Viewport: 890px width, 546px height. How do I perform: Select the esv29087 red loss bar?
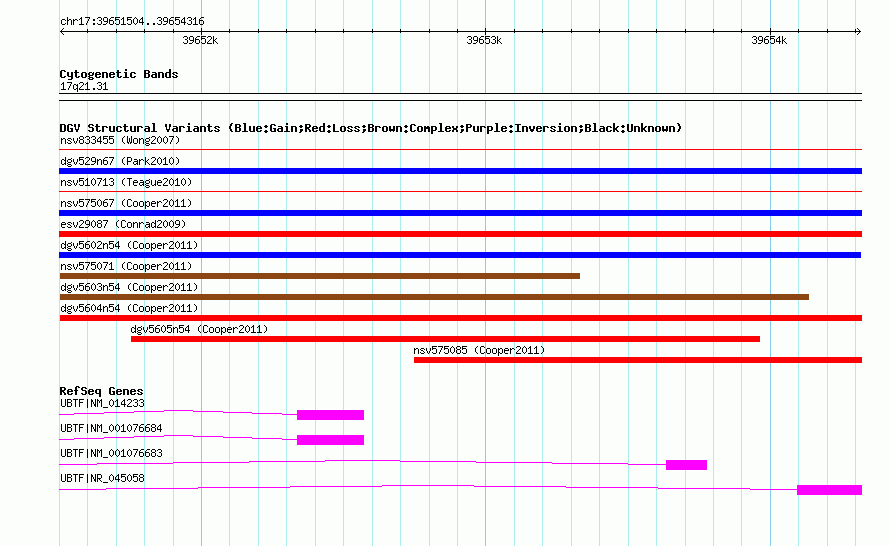[x=460, y=234]
